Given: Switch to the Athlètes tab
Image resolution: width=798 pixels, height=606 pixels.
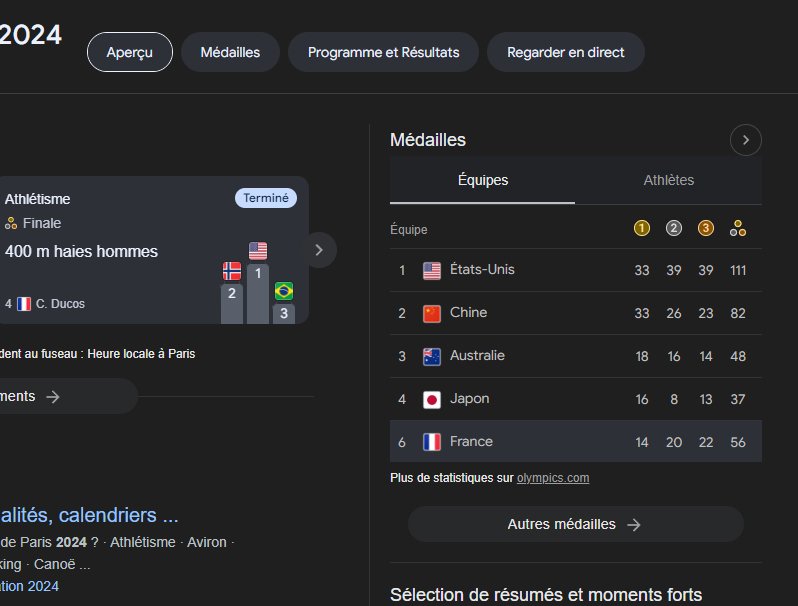Looking at the screenshot, I should click(x=668, y=180).
